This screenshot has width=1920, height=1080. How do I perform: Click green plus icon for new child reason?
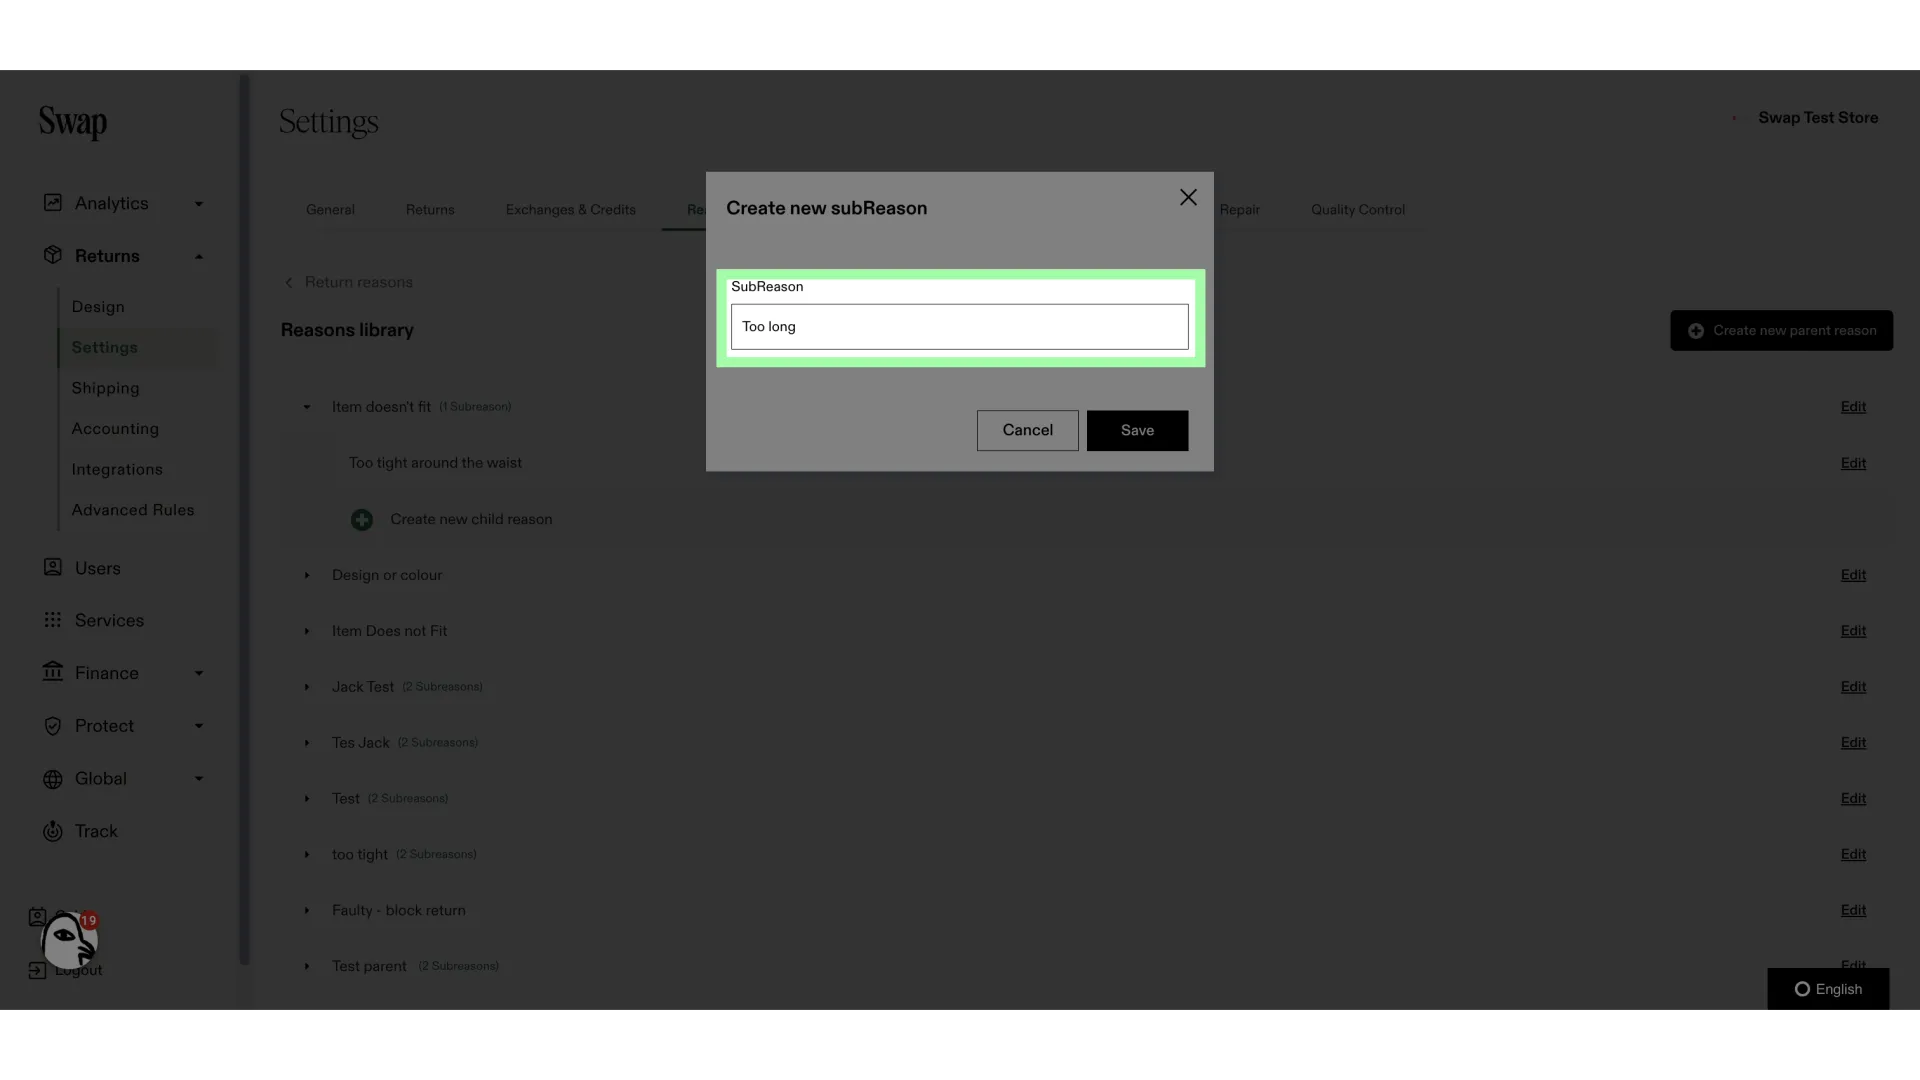click(362, 520)
